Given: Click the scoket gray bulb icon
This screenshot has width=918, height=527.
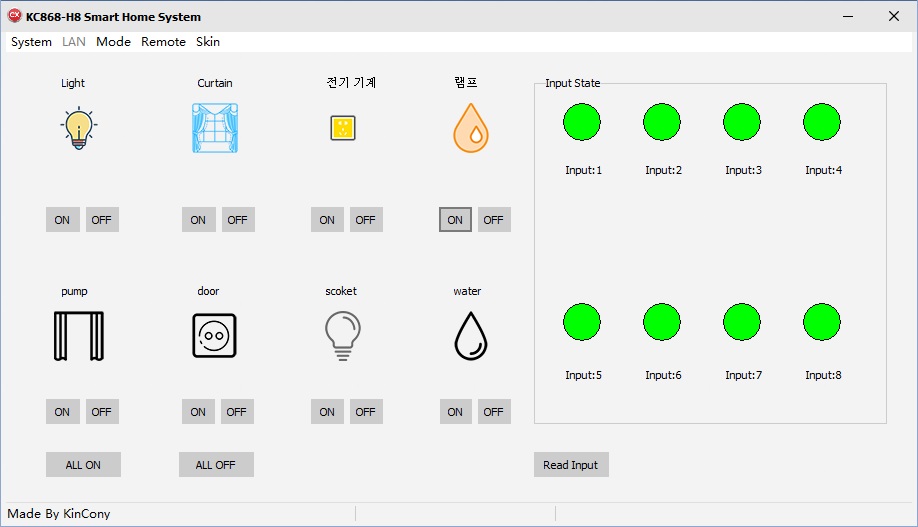Looking at the screenshot, I should point(343,335).
